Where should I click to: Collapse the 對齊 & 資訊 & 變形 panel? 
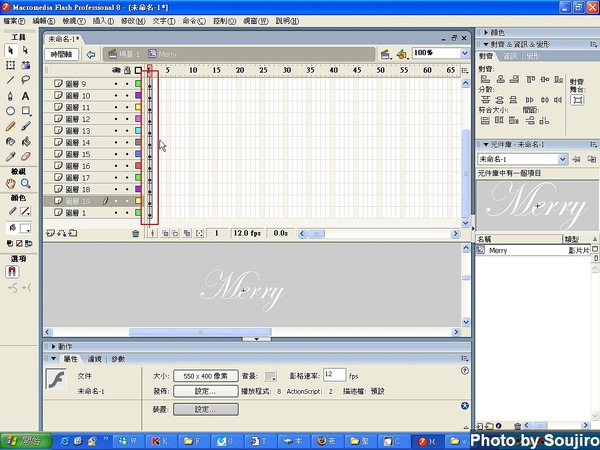pyautogui.click(x=486, y=44)
